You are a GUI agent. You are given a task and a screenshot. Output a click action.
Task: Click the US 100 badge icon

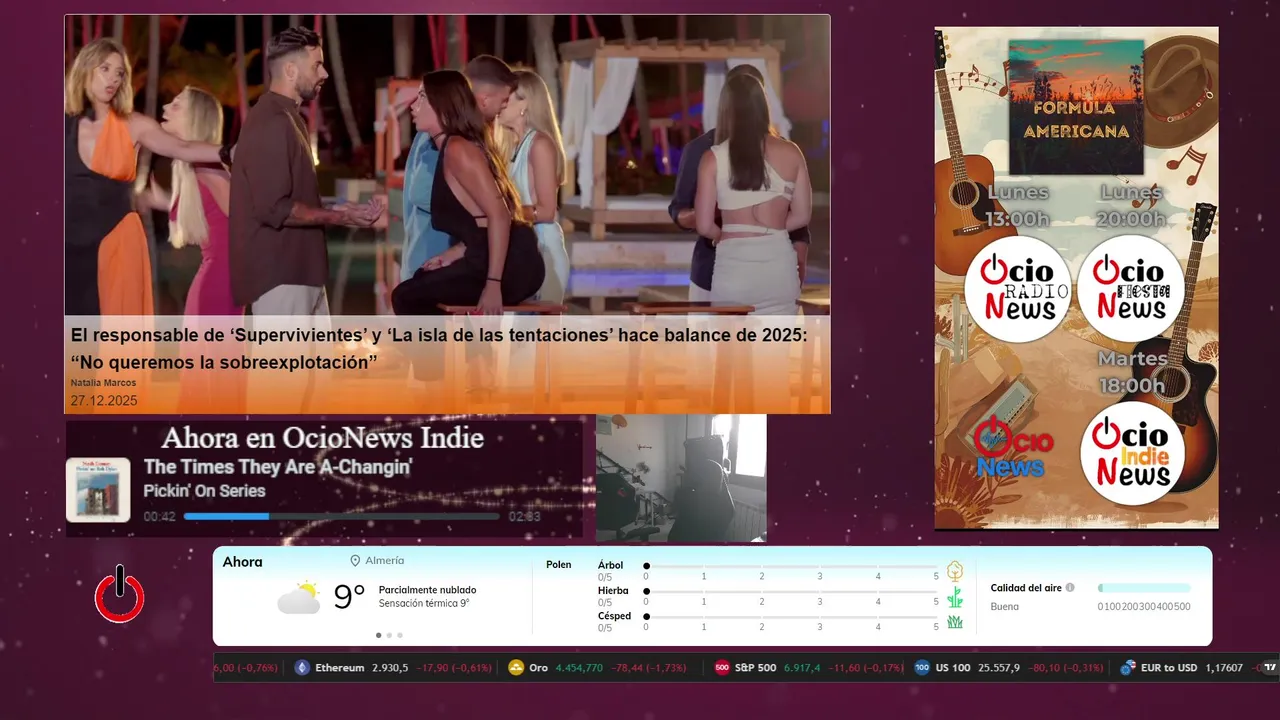click(x=922, y=668)
